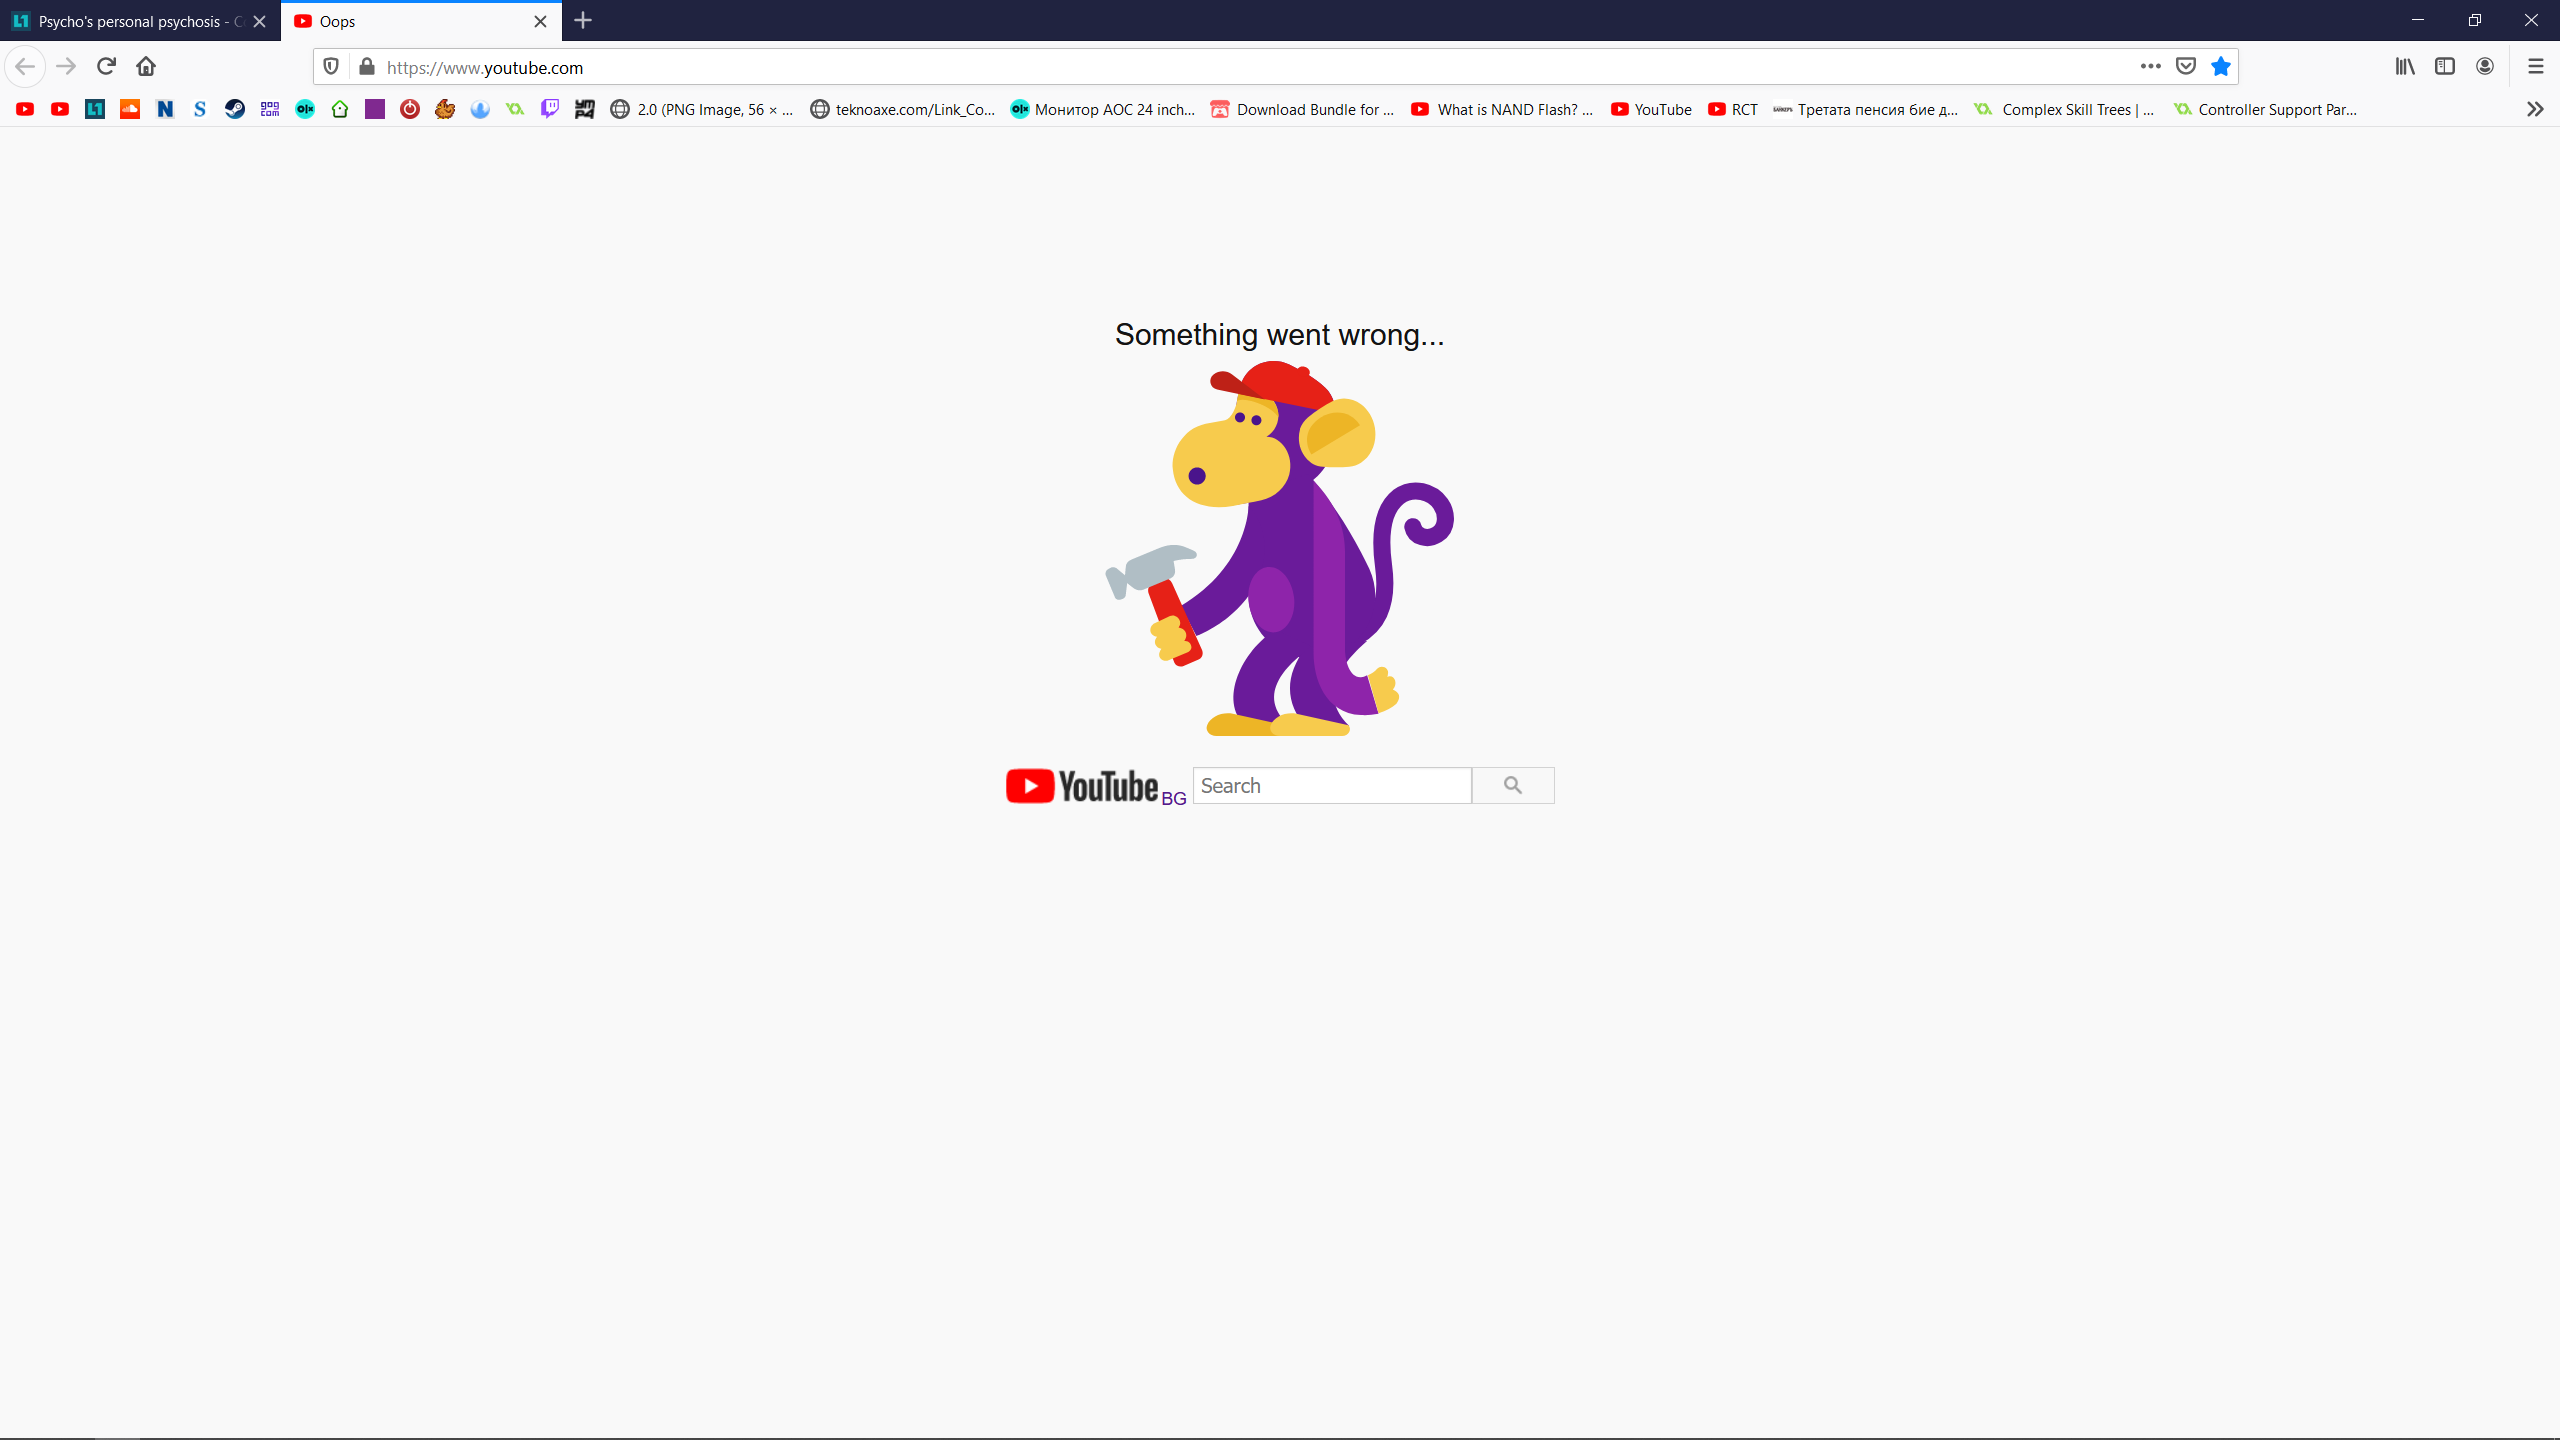This screenshot has height=1440, width=2560.
Task: Open the page actions three-dot menu
Action: pos(2150,67)
